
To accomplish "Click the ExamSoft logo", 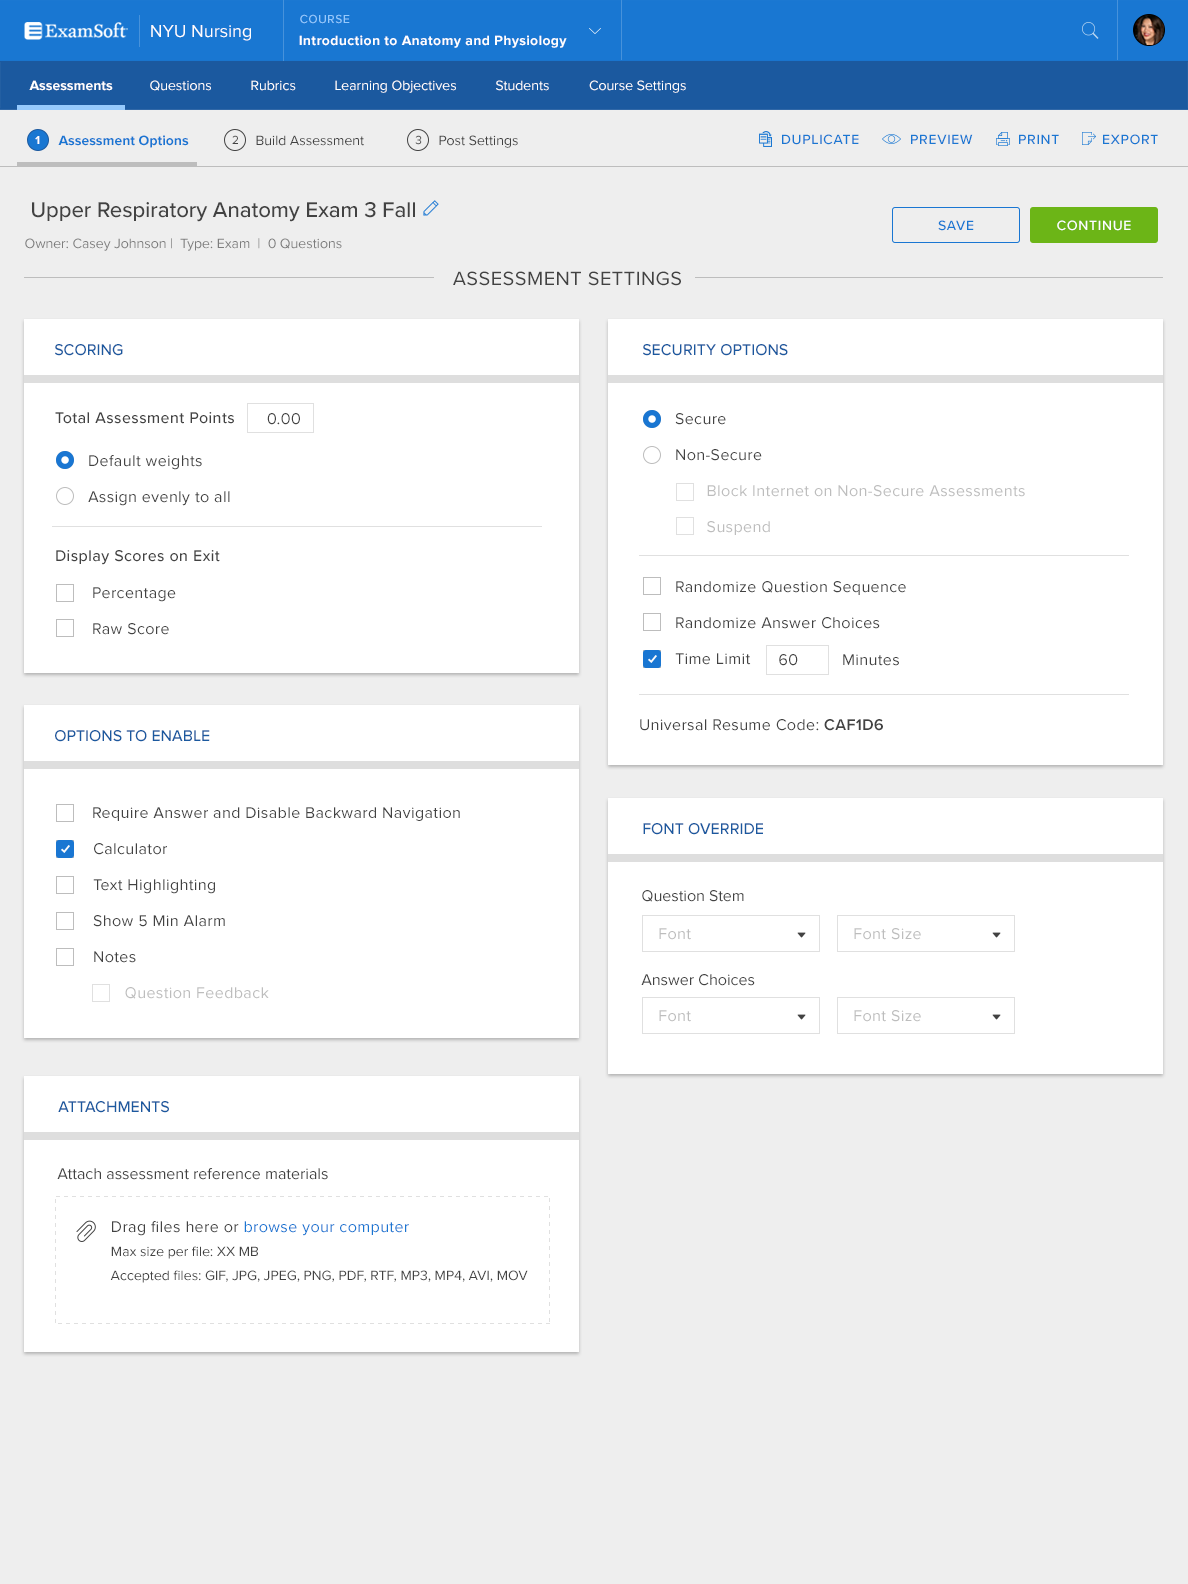I will pos(76,31).
